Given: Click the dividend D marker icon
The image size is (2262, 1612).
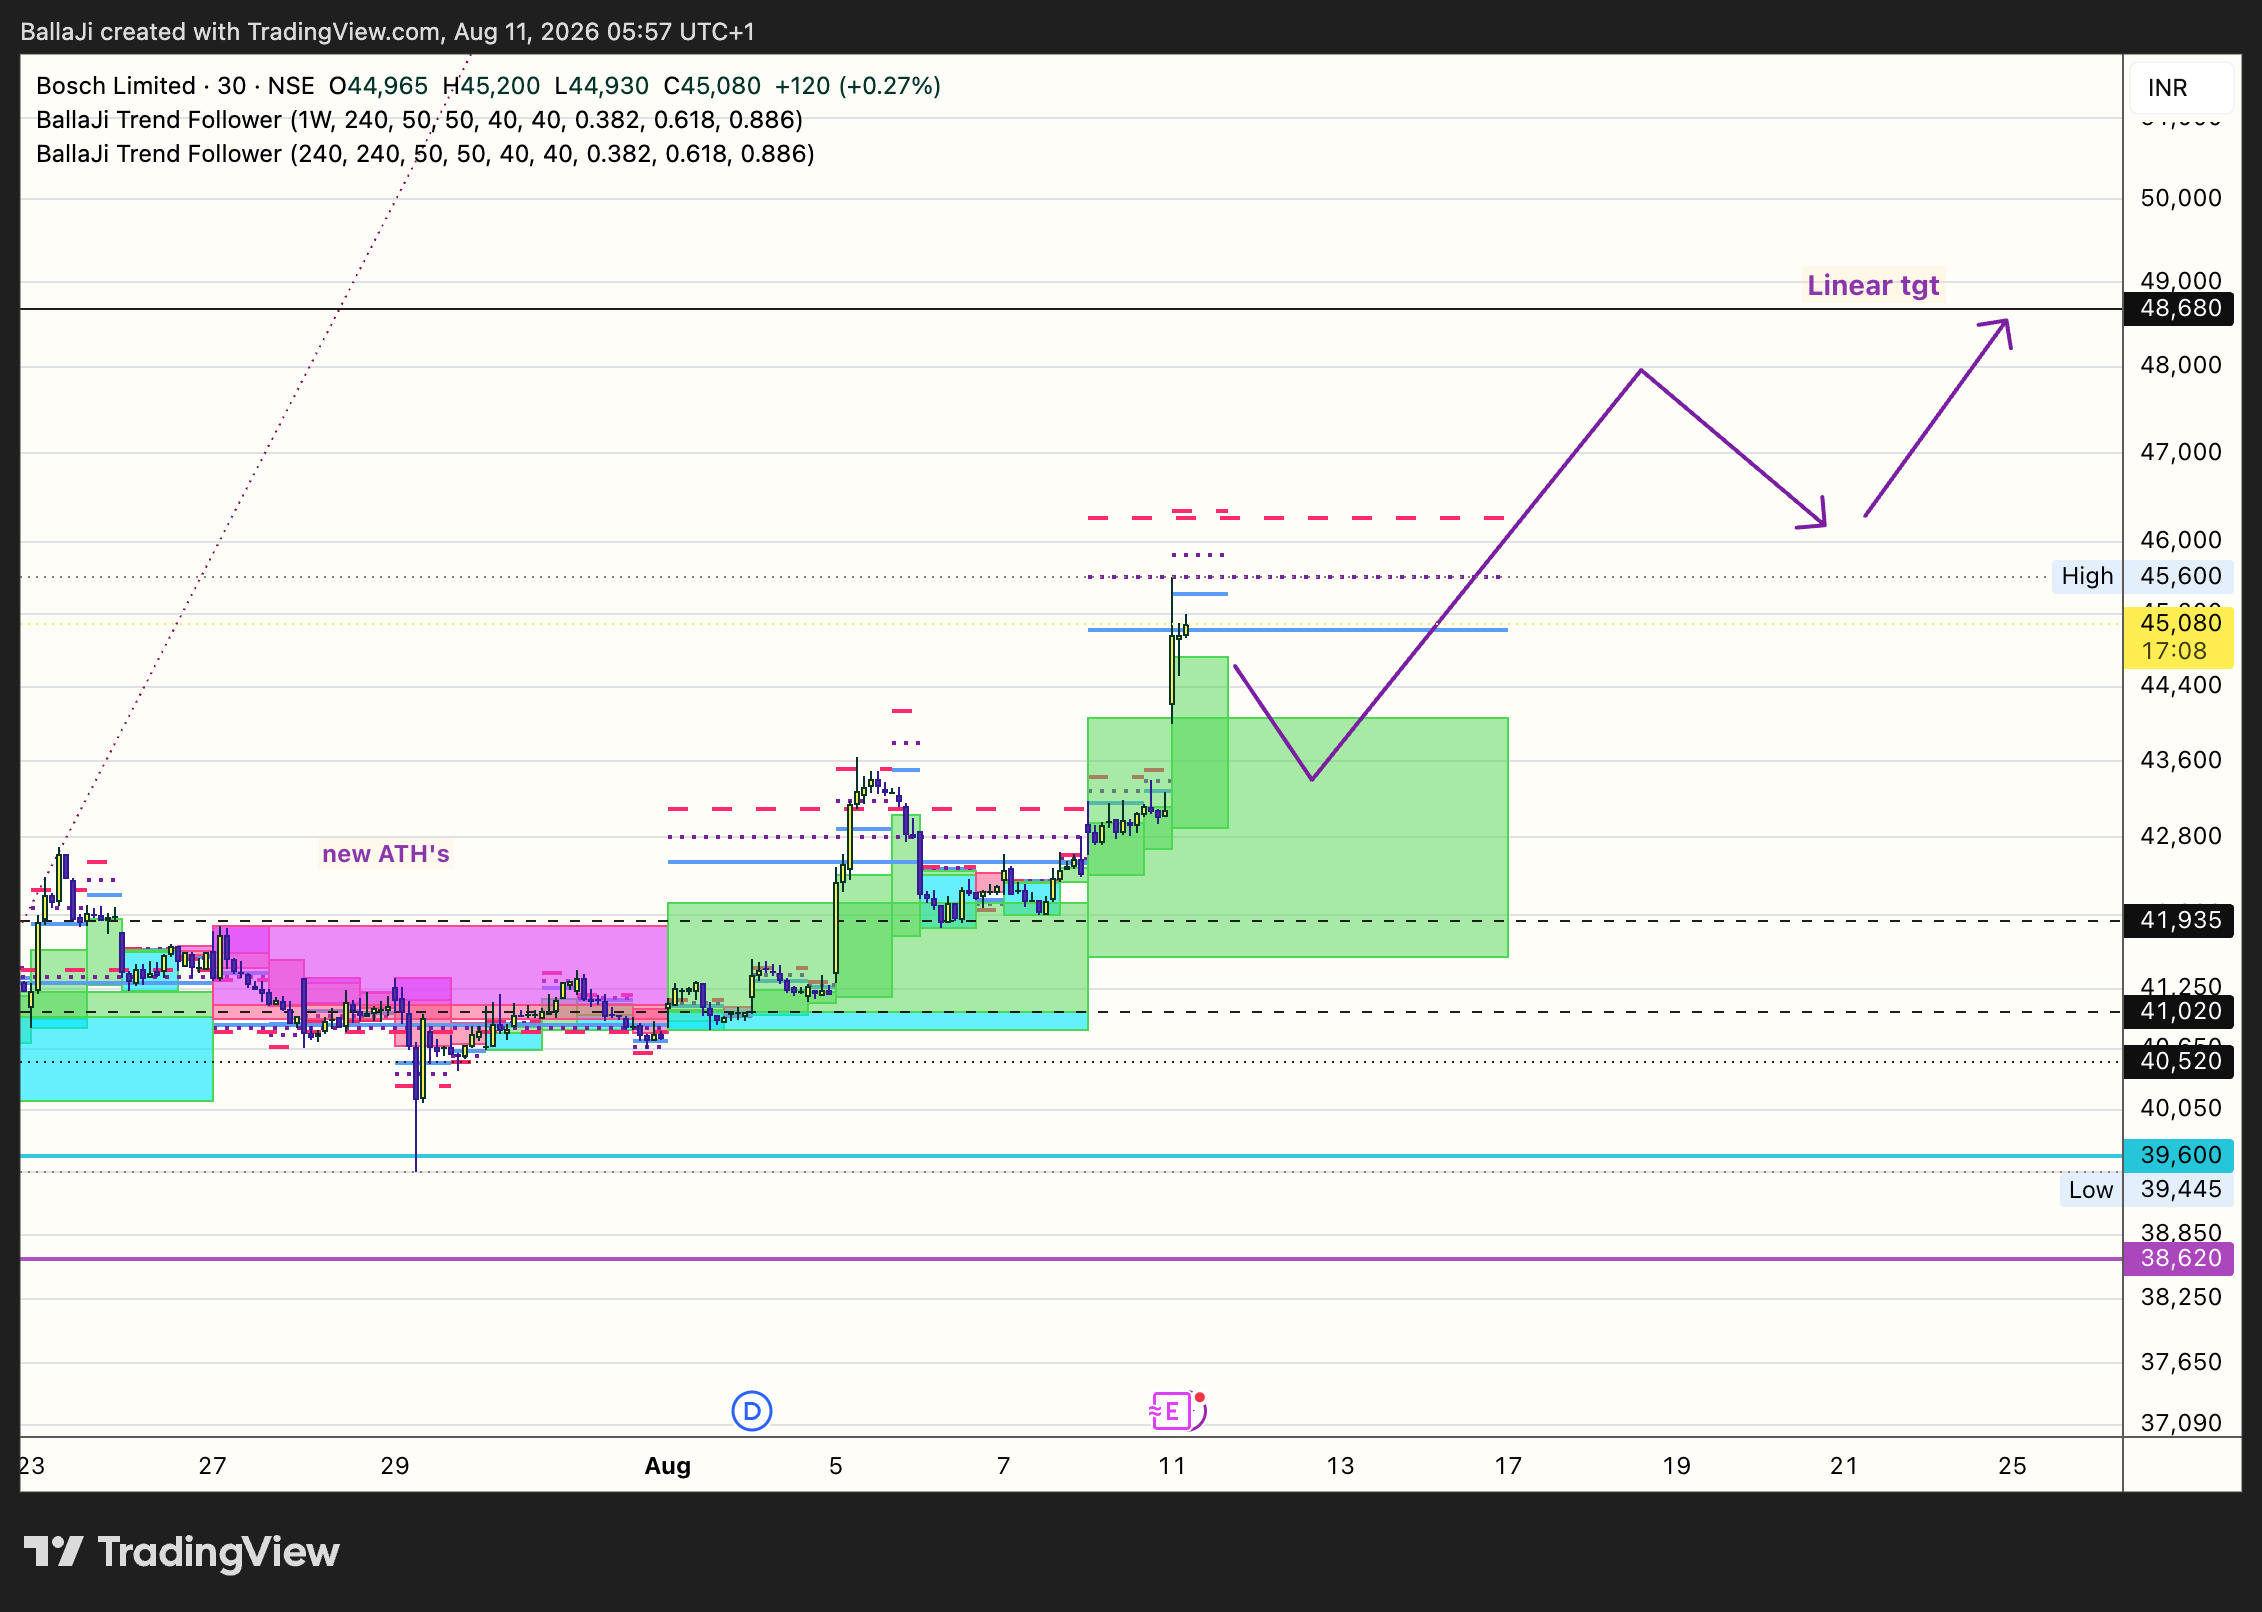Looking at the screenshot, I should coord(752,1411).
